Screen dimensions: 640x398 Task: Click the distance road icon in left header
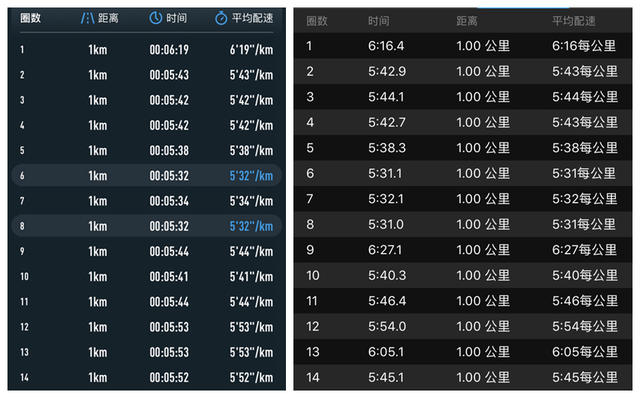tap(87, 18)
